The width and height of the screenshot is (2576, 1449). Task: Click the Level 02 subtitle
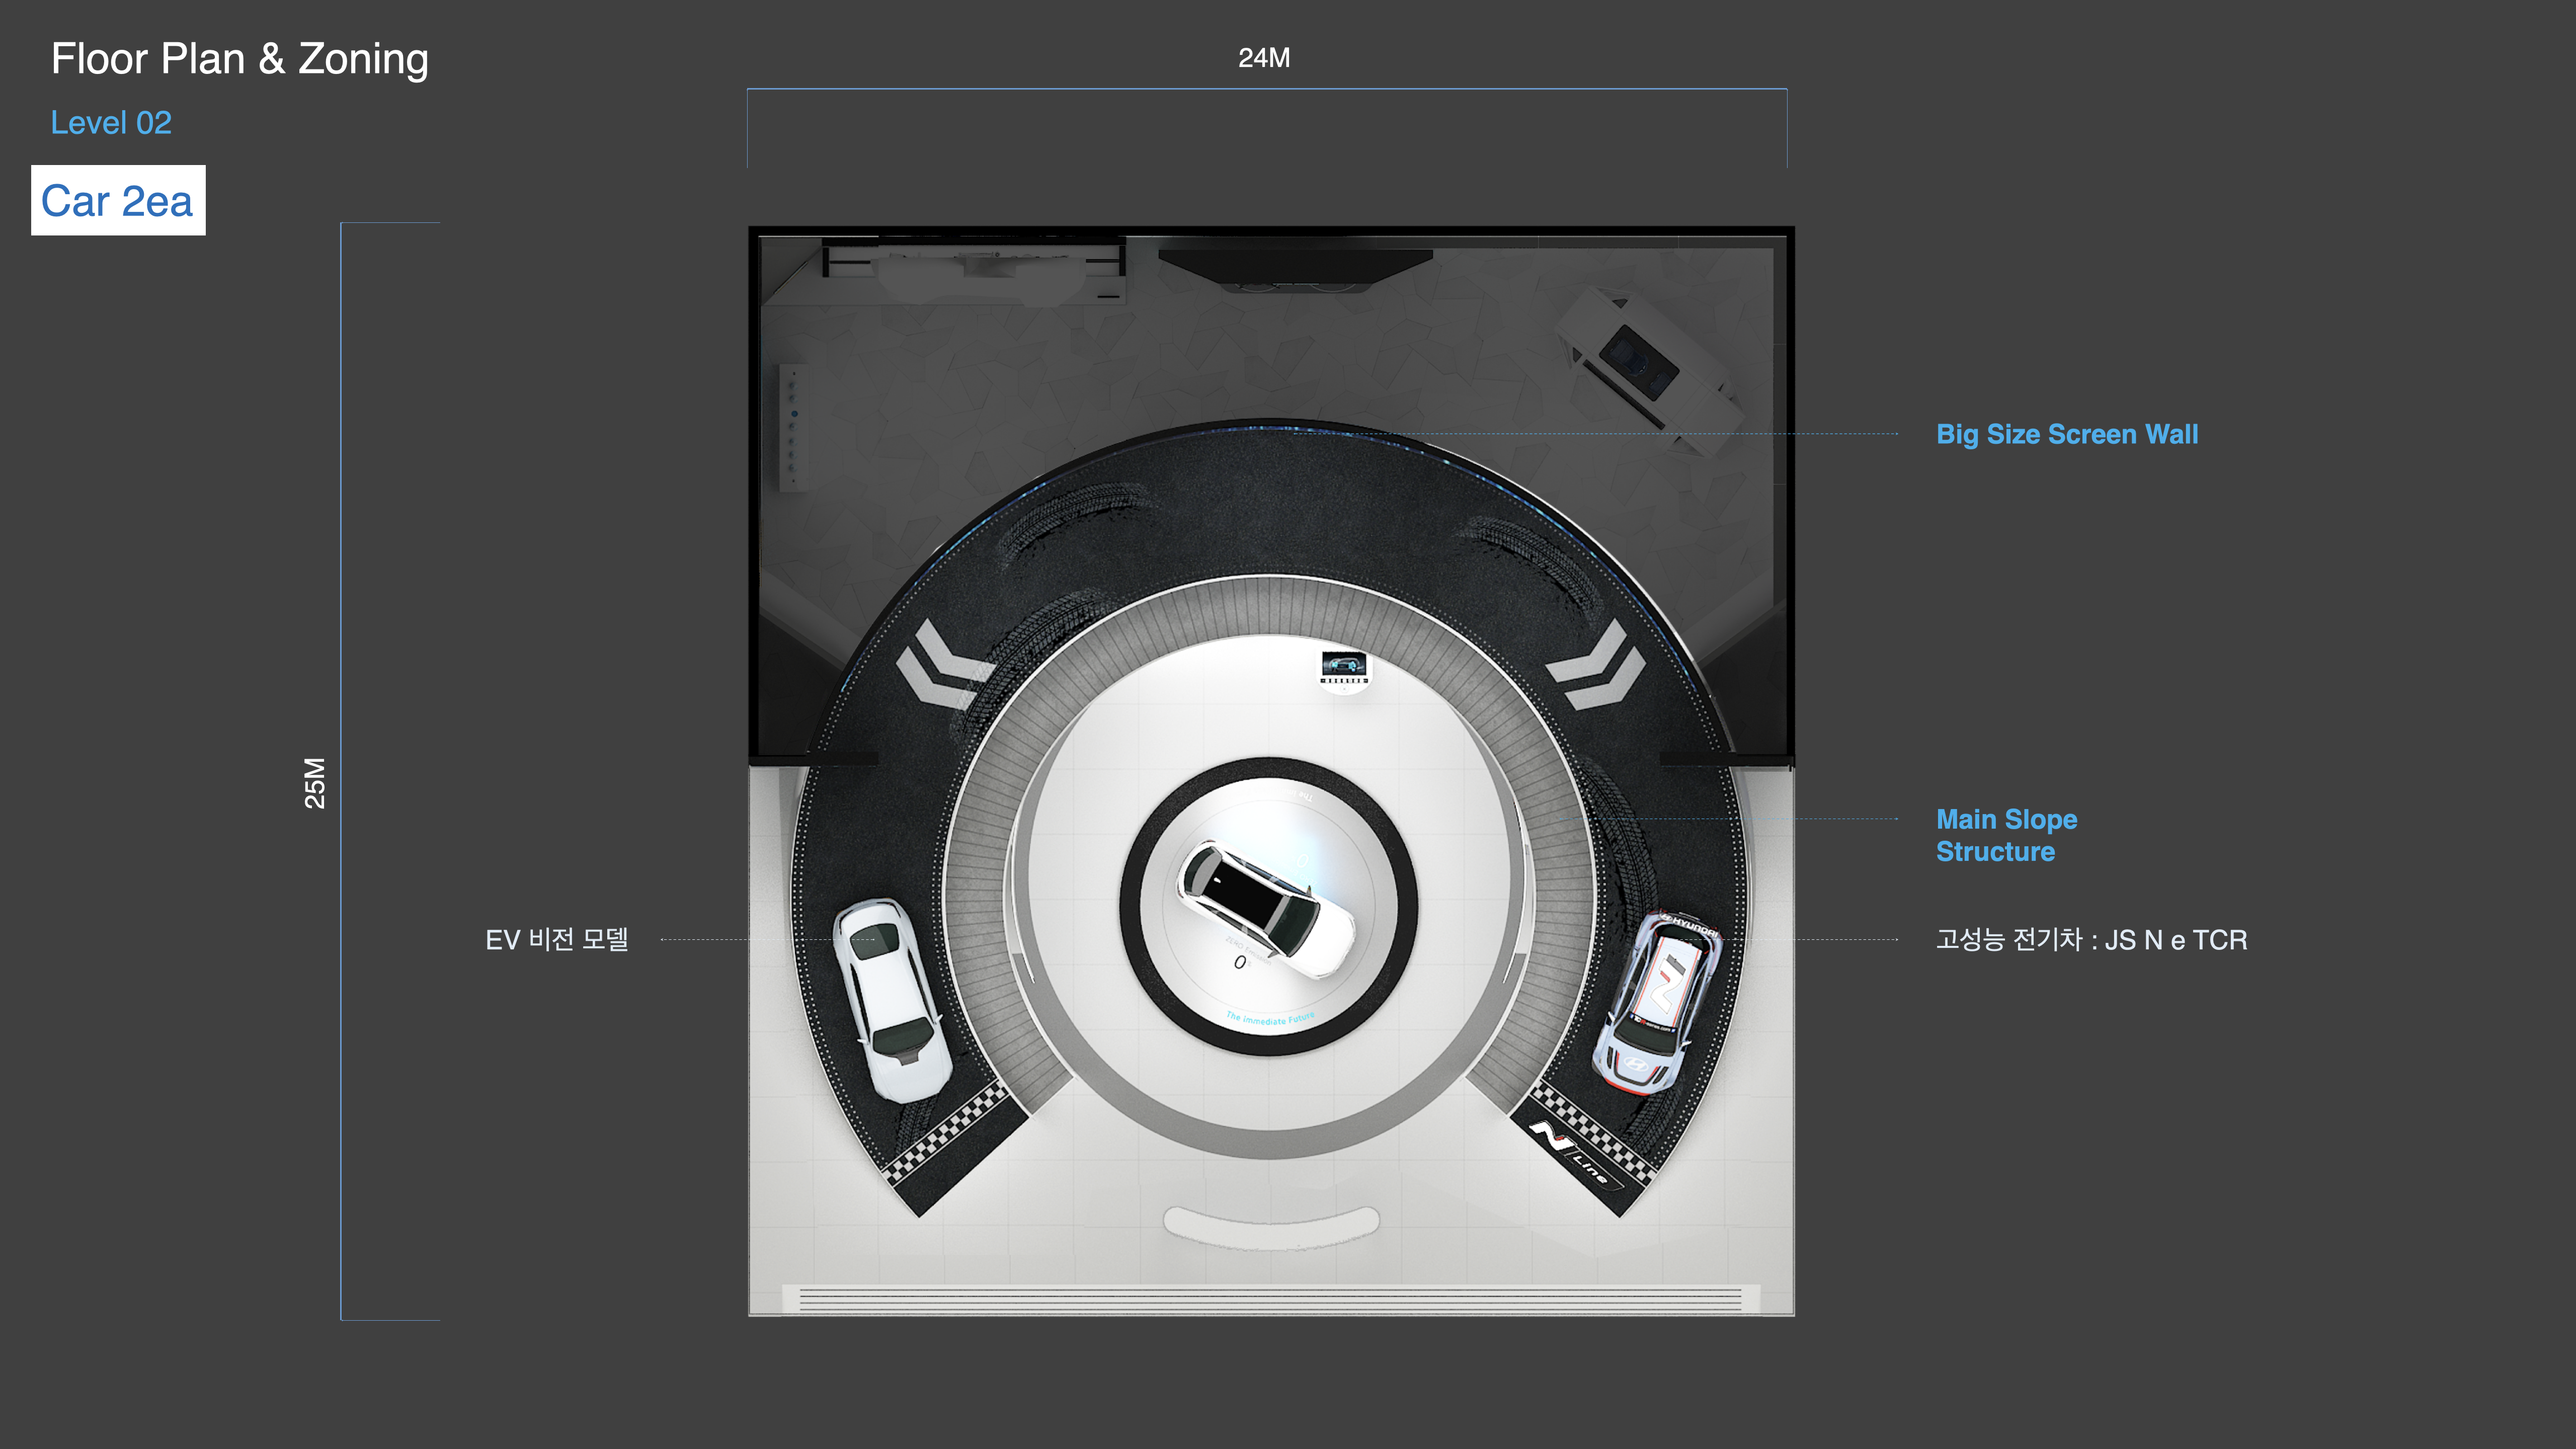[111, 123]
